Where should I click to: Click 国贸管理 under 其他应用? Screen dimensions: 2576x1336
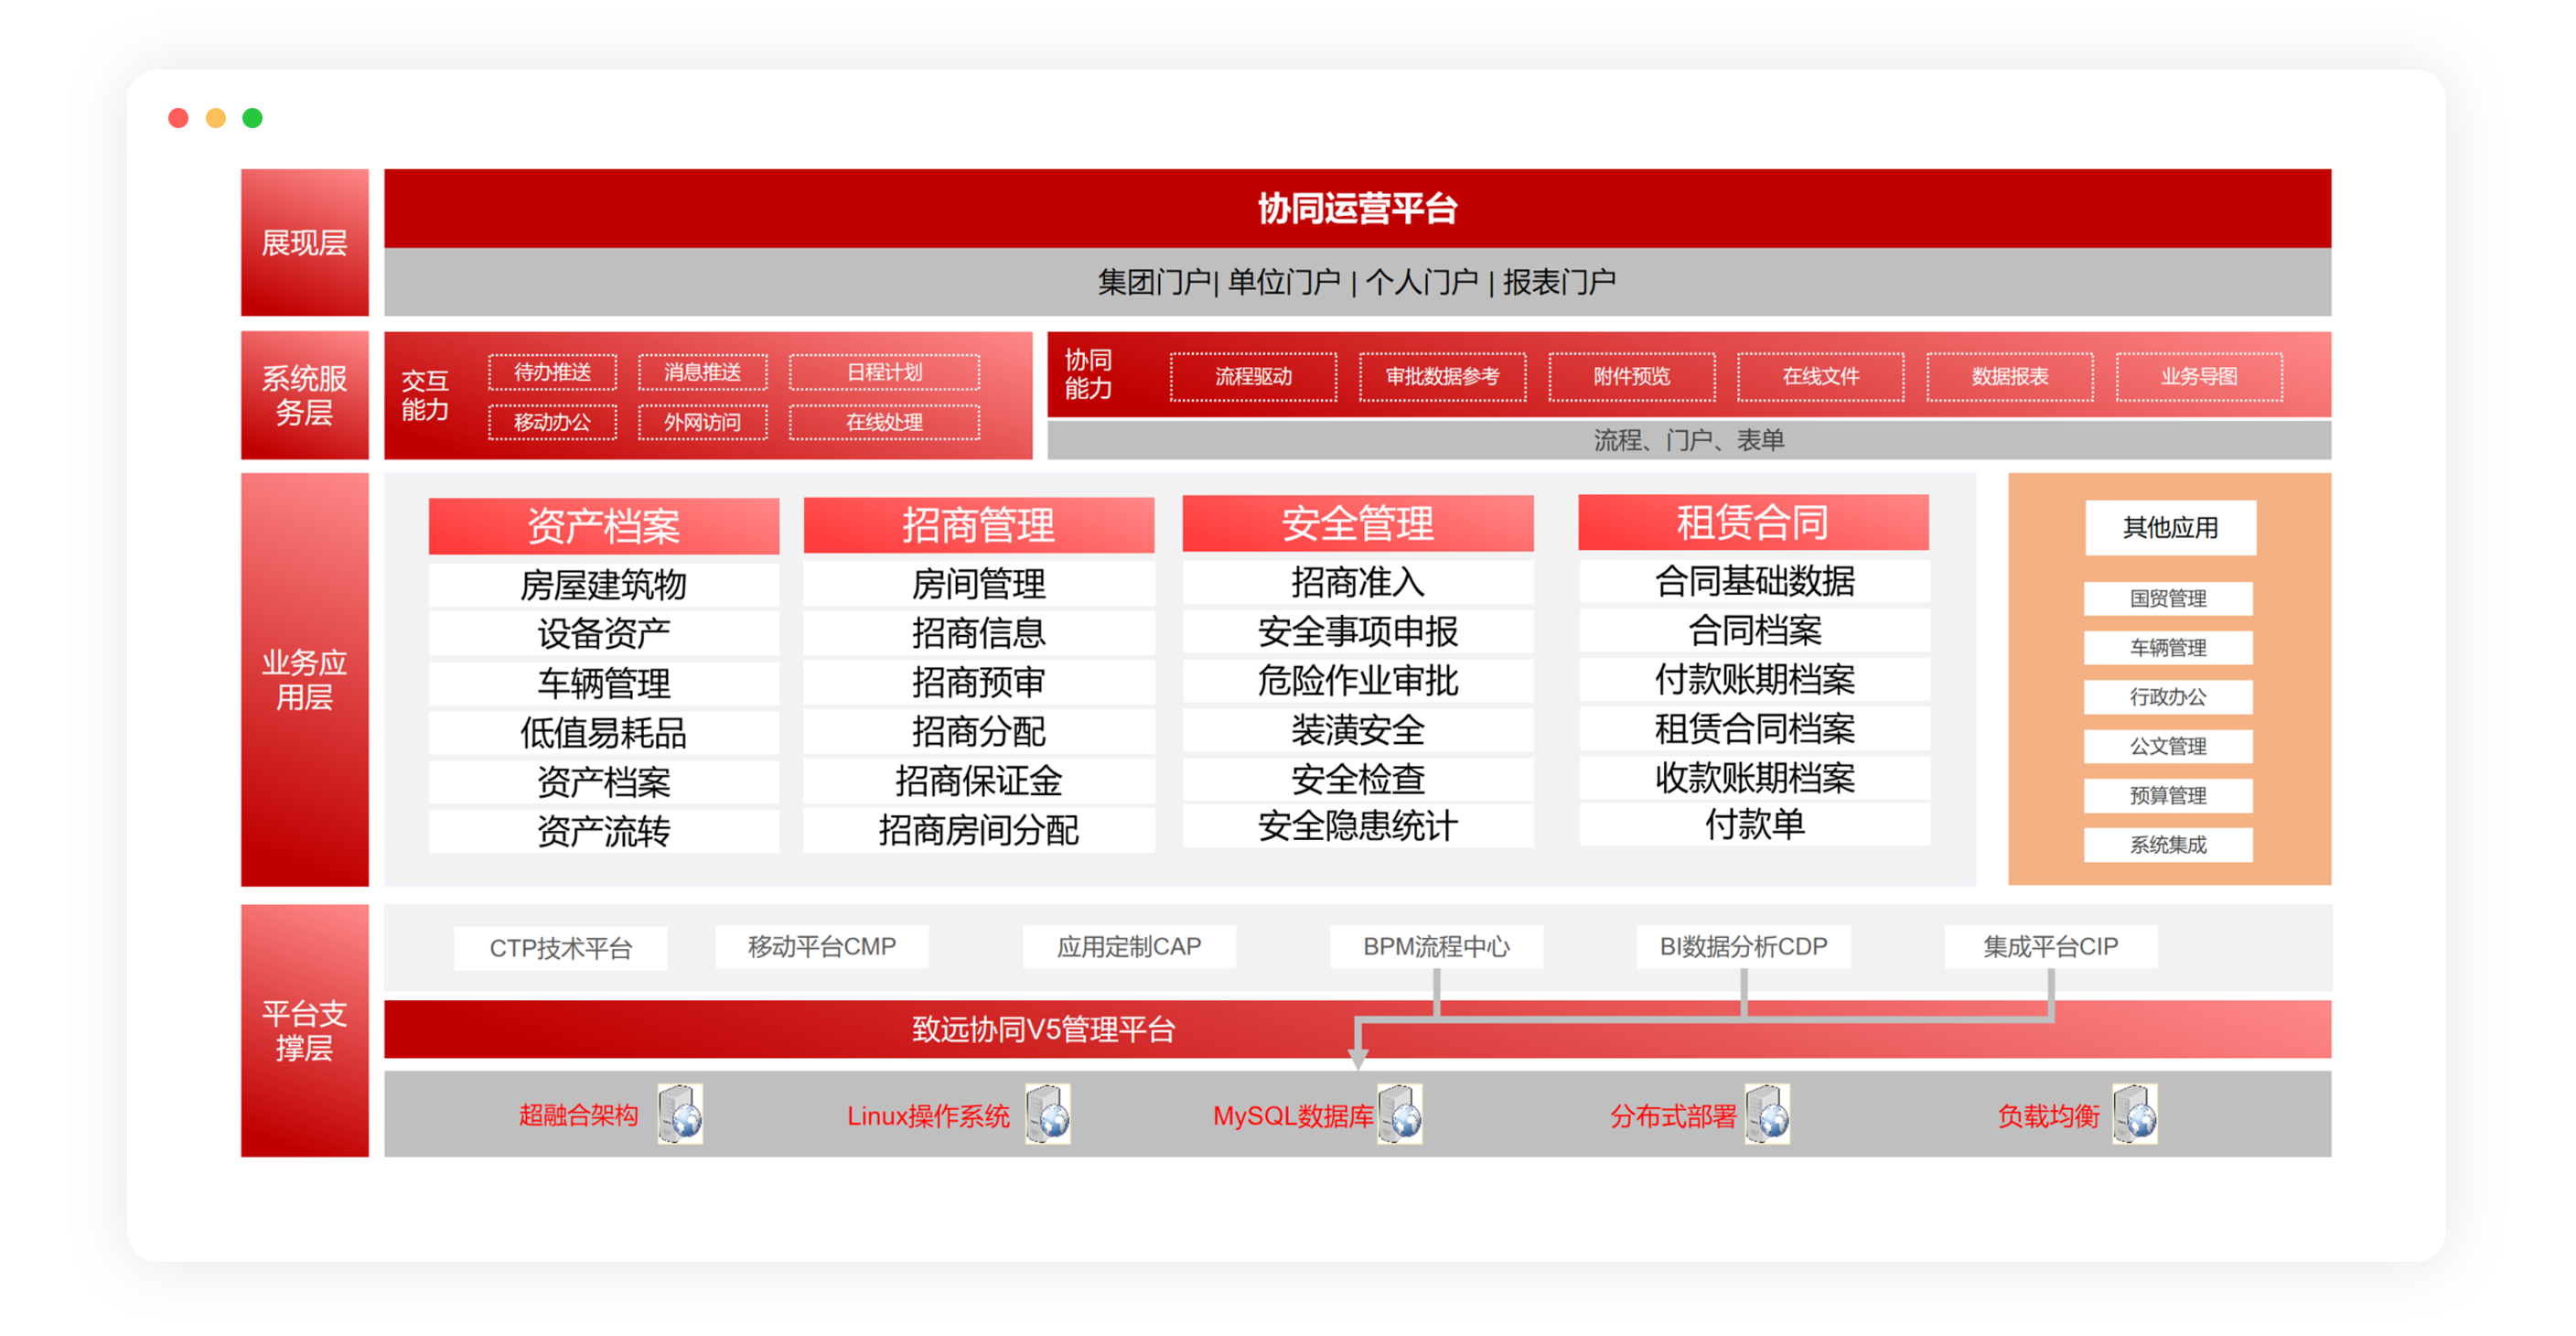pos(2169,599)
